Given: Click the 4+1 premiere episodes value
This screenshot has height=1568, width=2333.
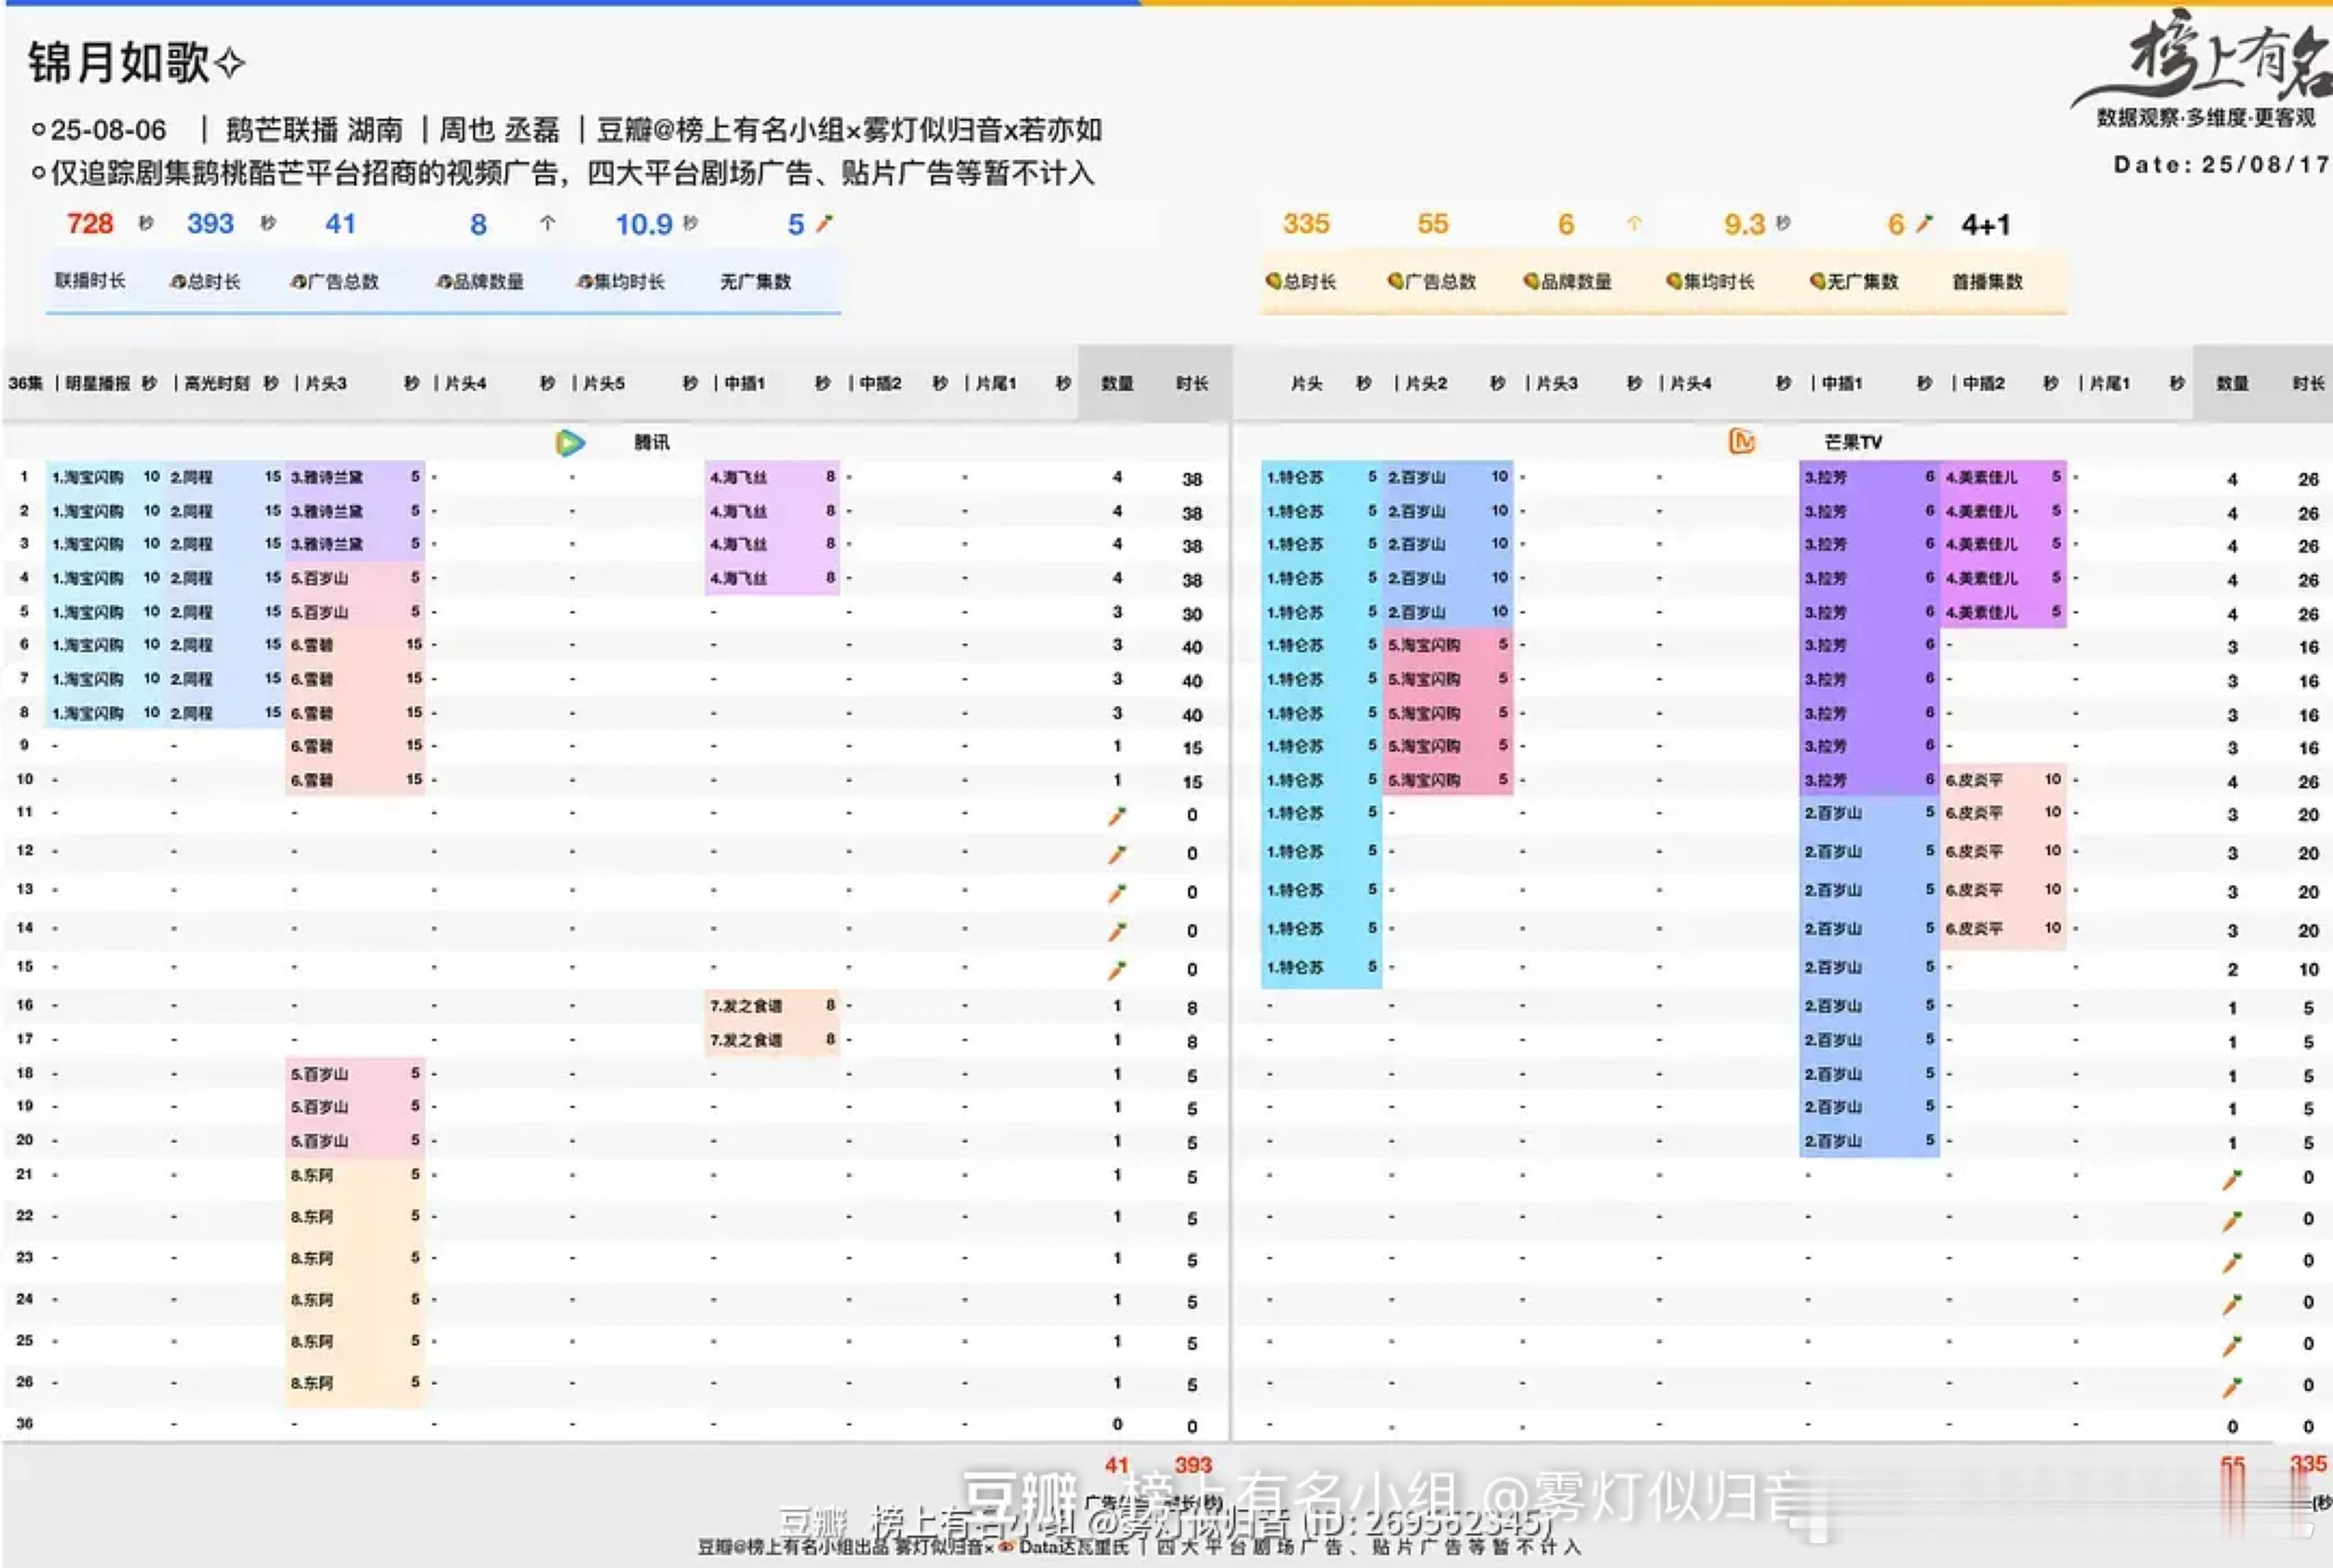Looking at the screenshot, I should click(x=1986, y=224).
